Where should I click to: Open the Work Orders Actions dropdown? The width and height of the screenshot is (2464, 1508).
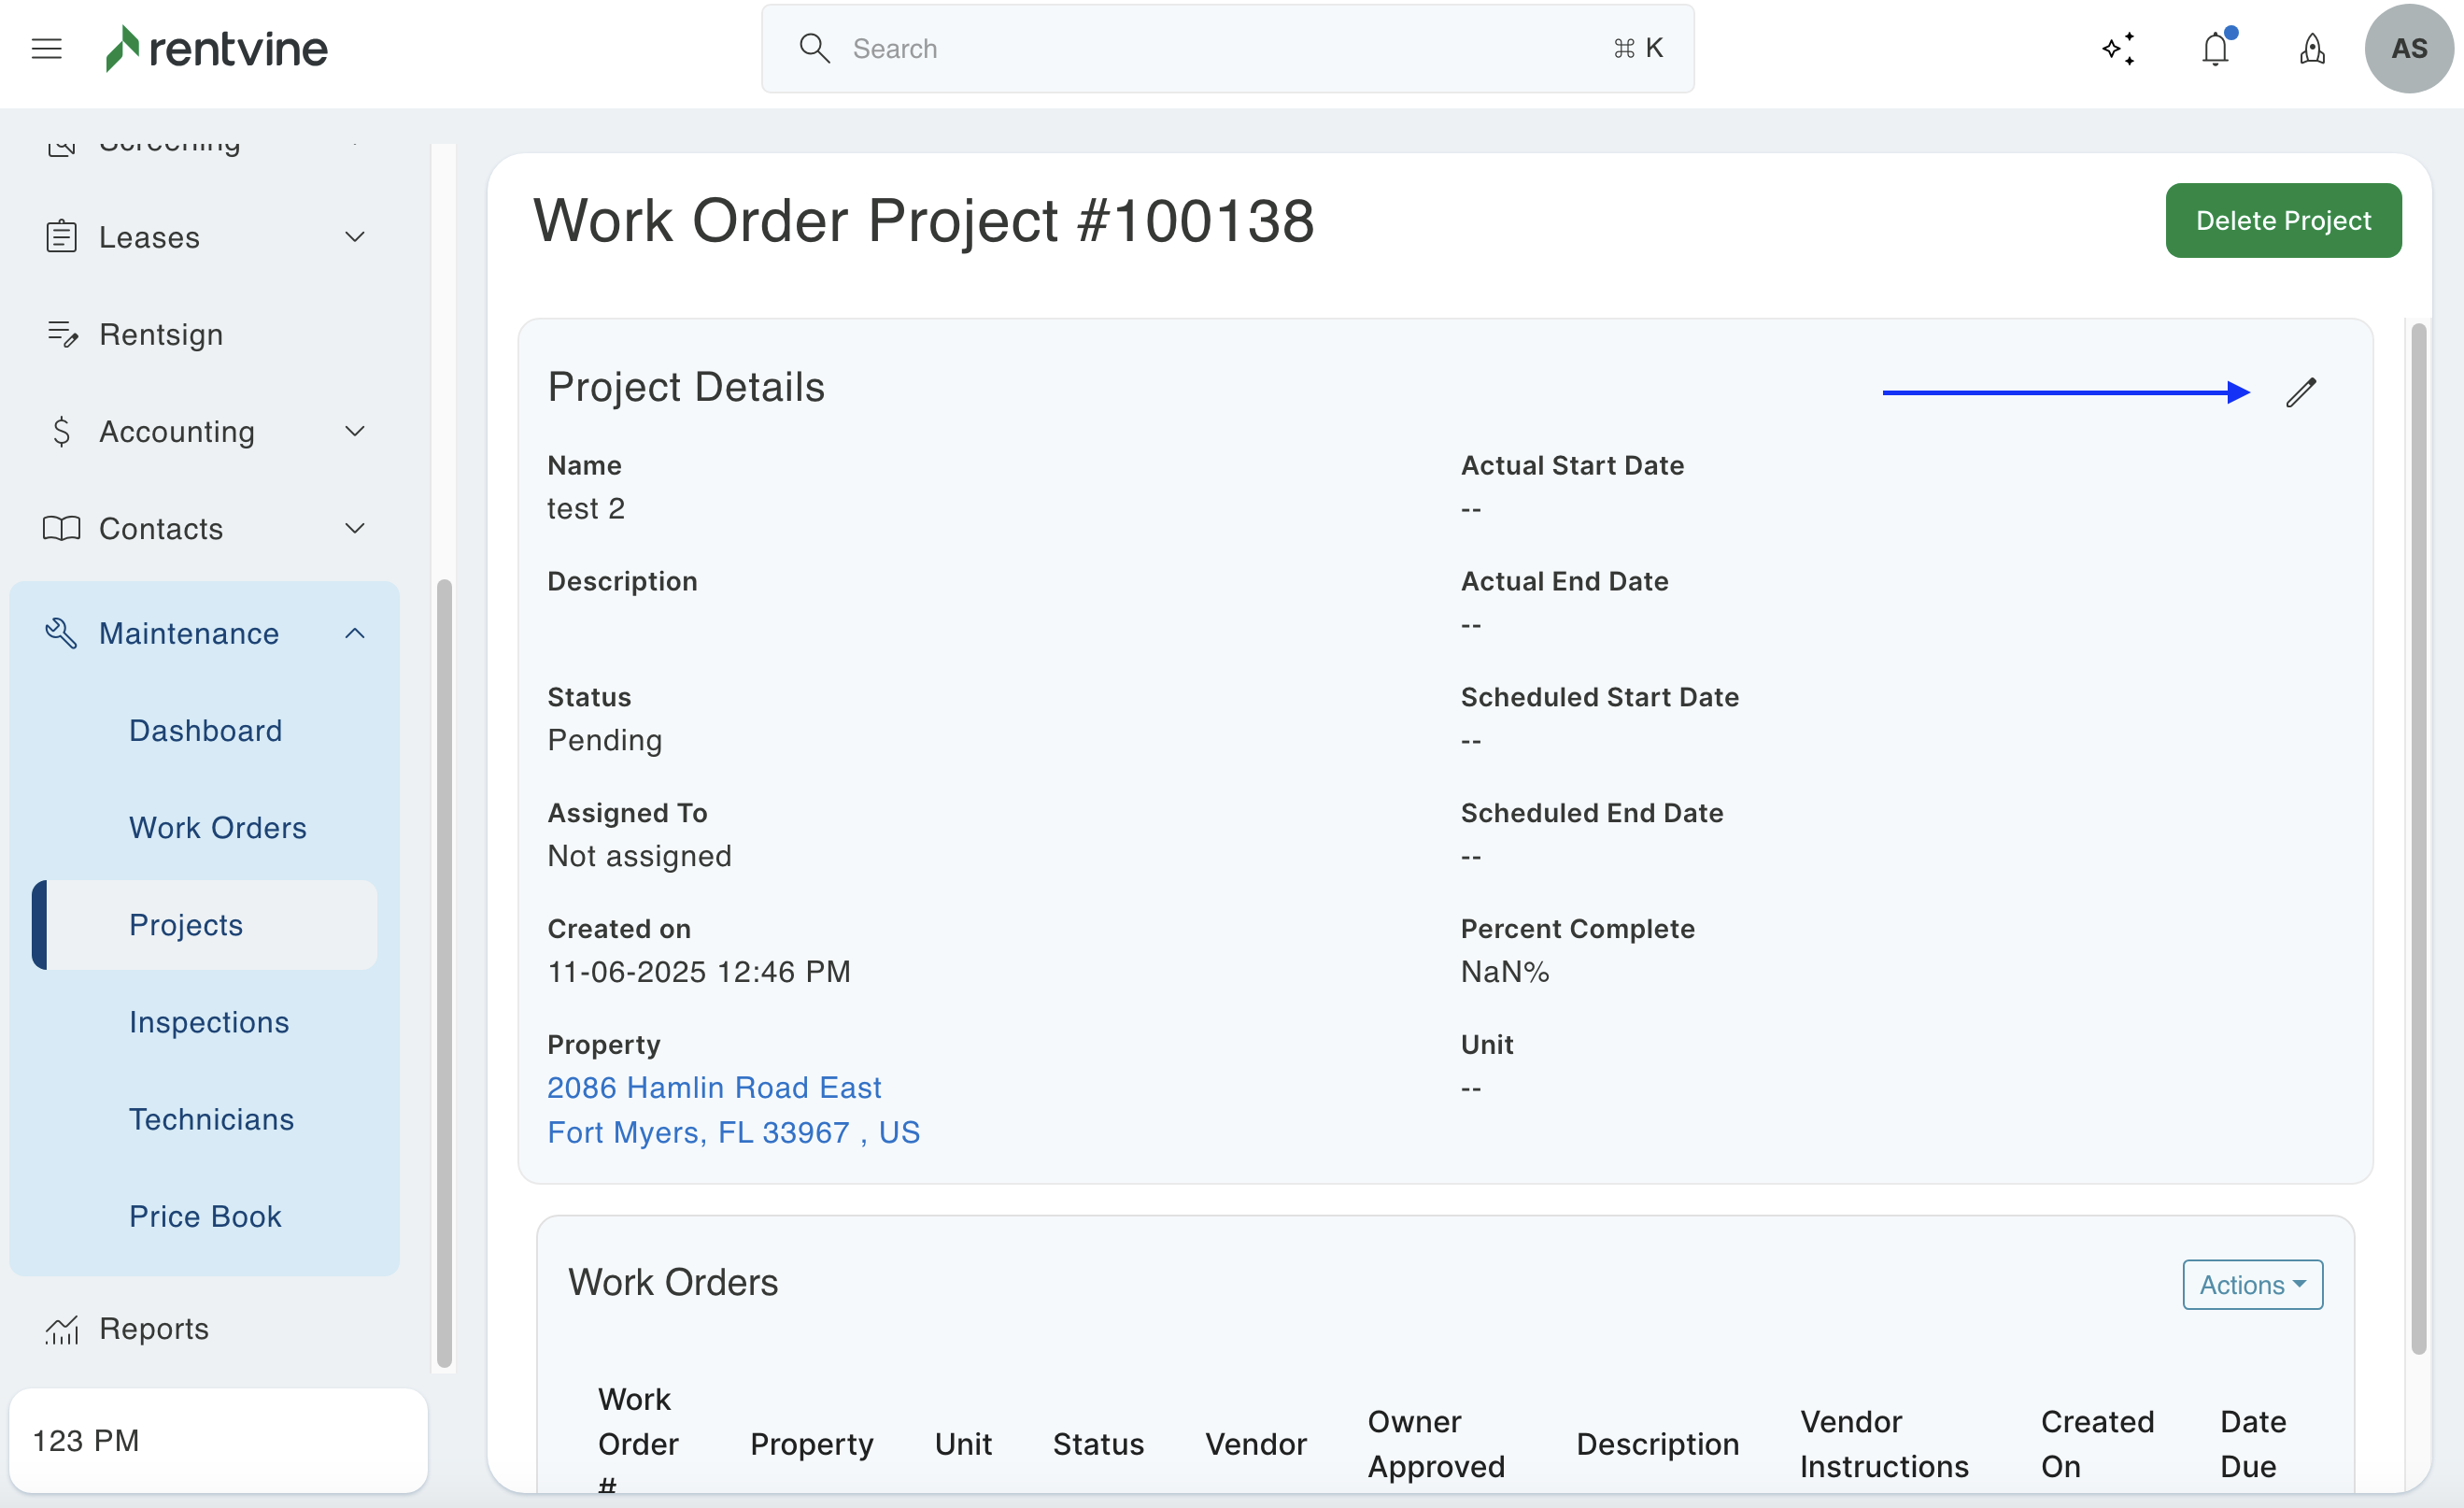click(x=2252, y=1284)
